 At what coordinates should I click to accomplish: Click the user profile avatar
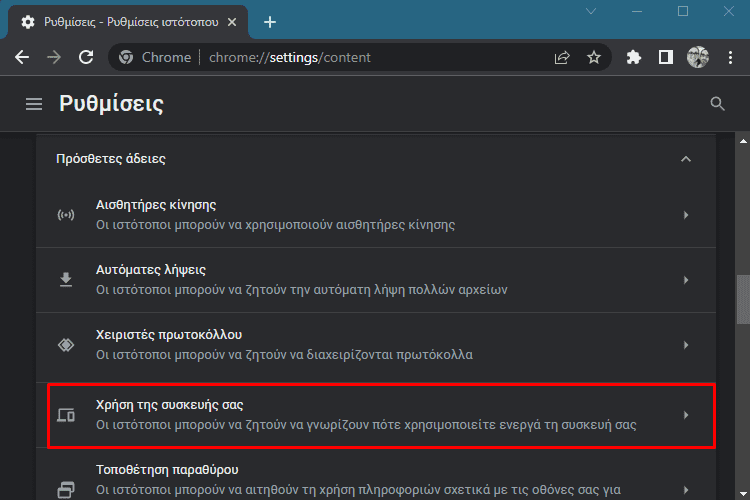698,57
